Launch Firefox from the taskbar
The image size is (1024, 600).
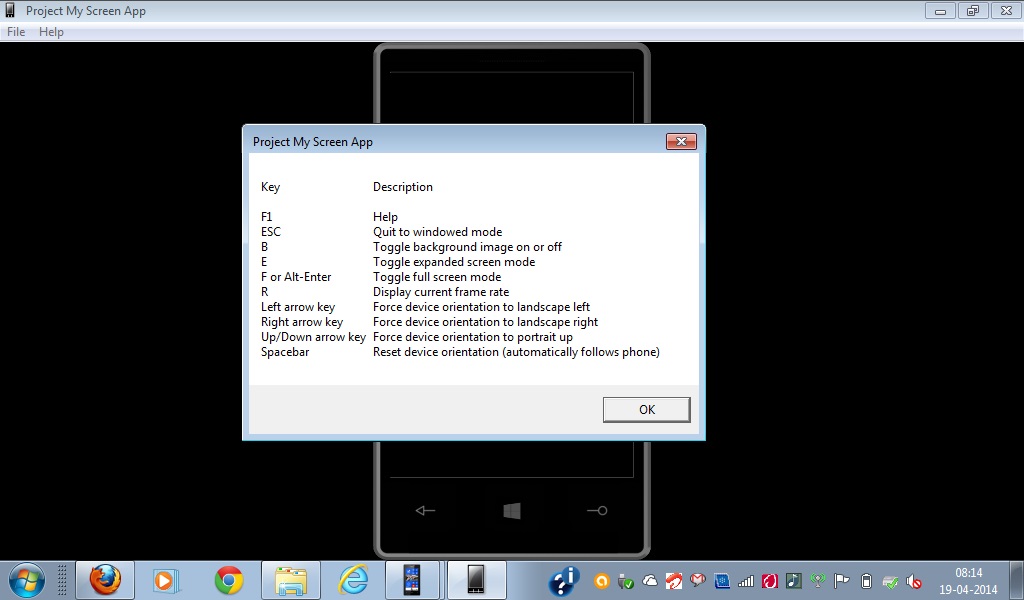(105, 580)
